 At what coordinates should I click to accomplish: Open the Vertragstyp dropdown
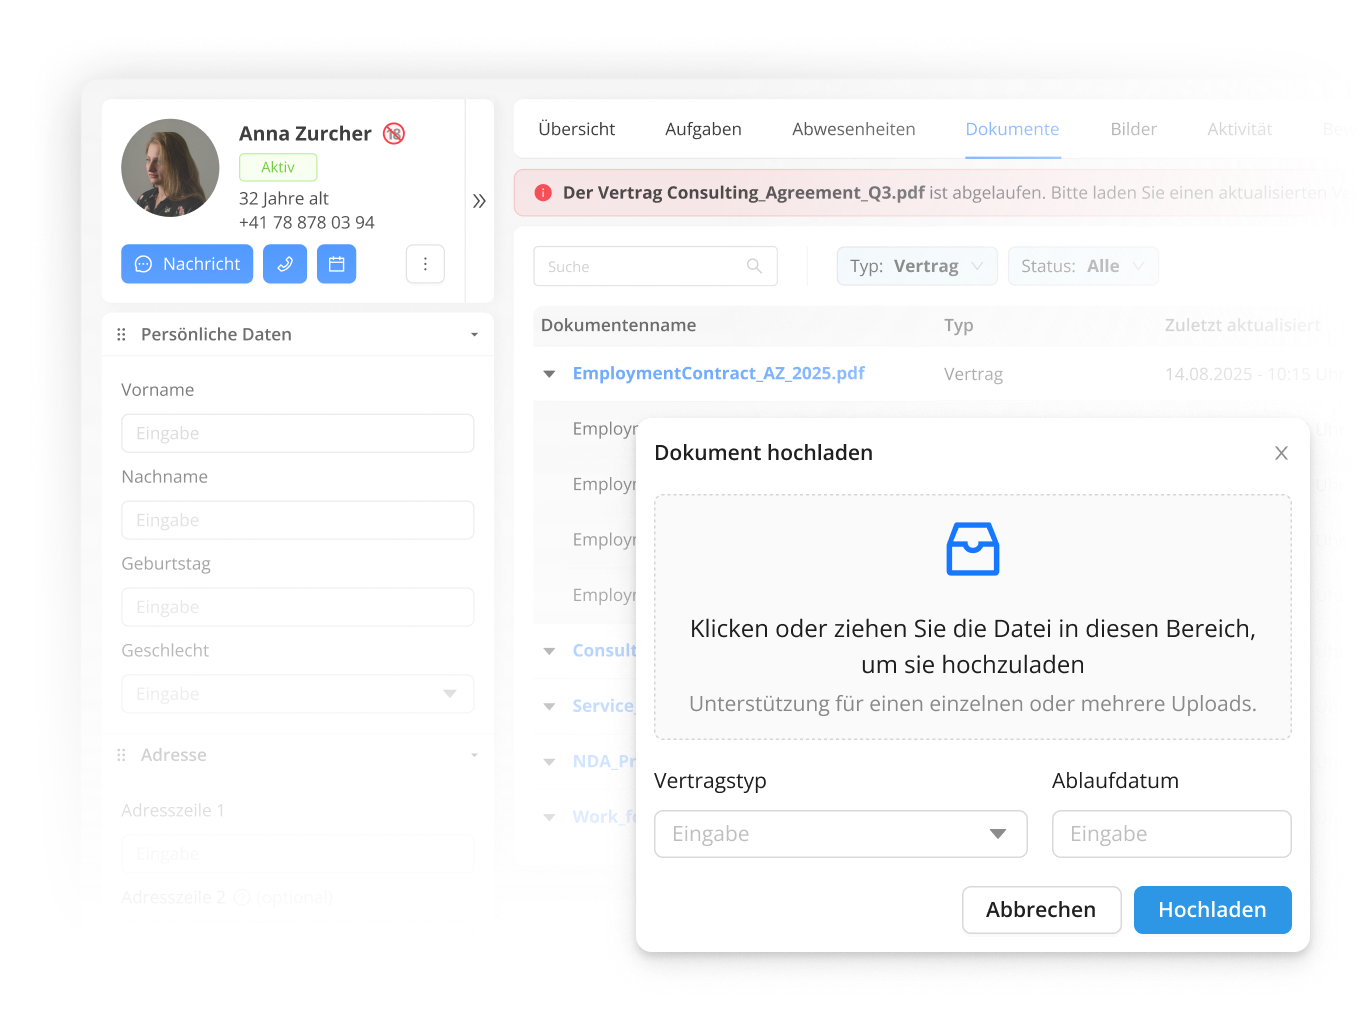[840, 834]
